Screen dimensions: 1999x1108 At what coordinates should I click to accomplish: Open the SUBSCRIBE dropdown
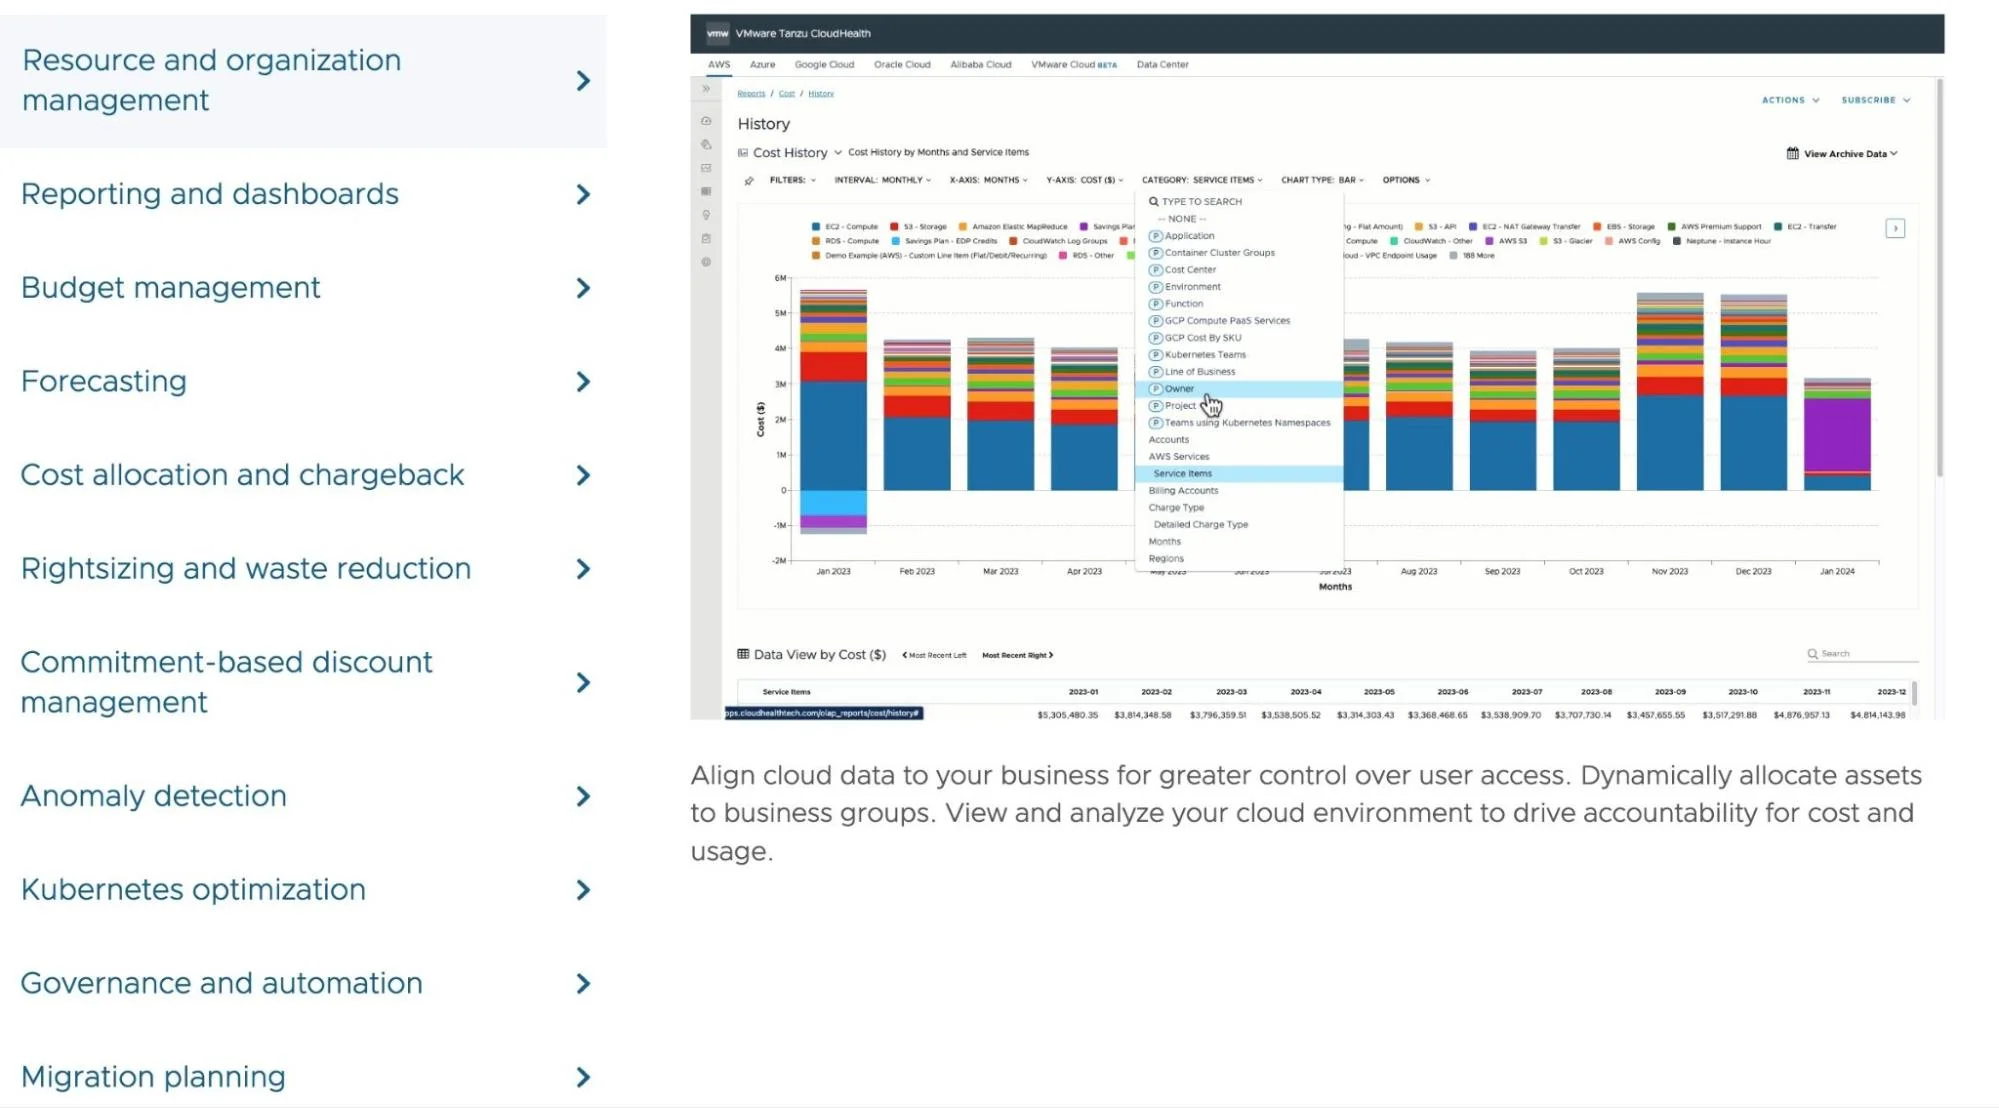tap(1876, 100)
